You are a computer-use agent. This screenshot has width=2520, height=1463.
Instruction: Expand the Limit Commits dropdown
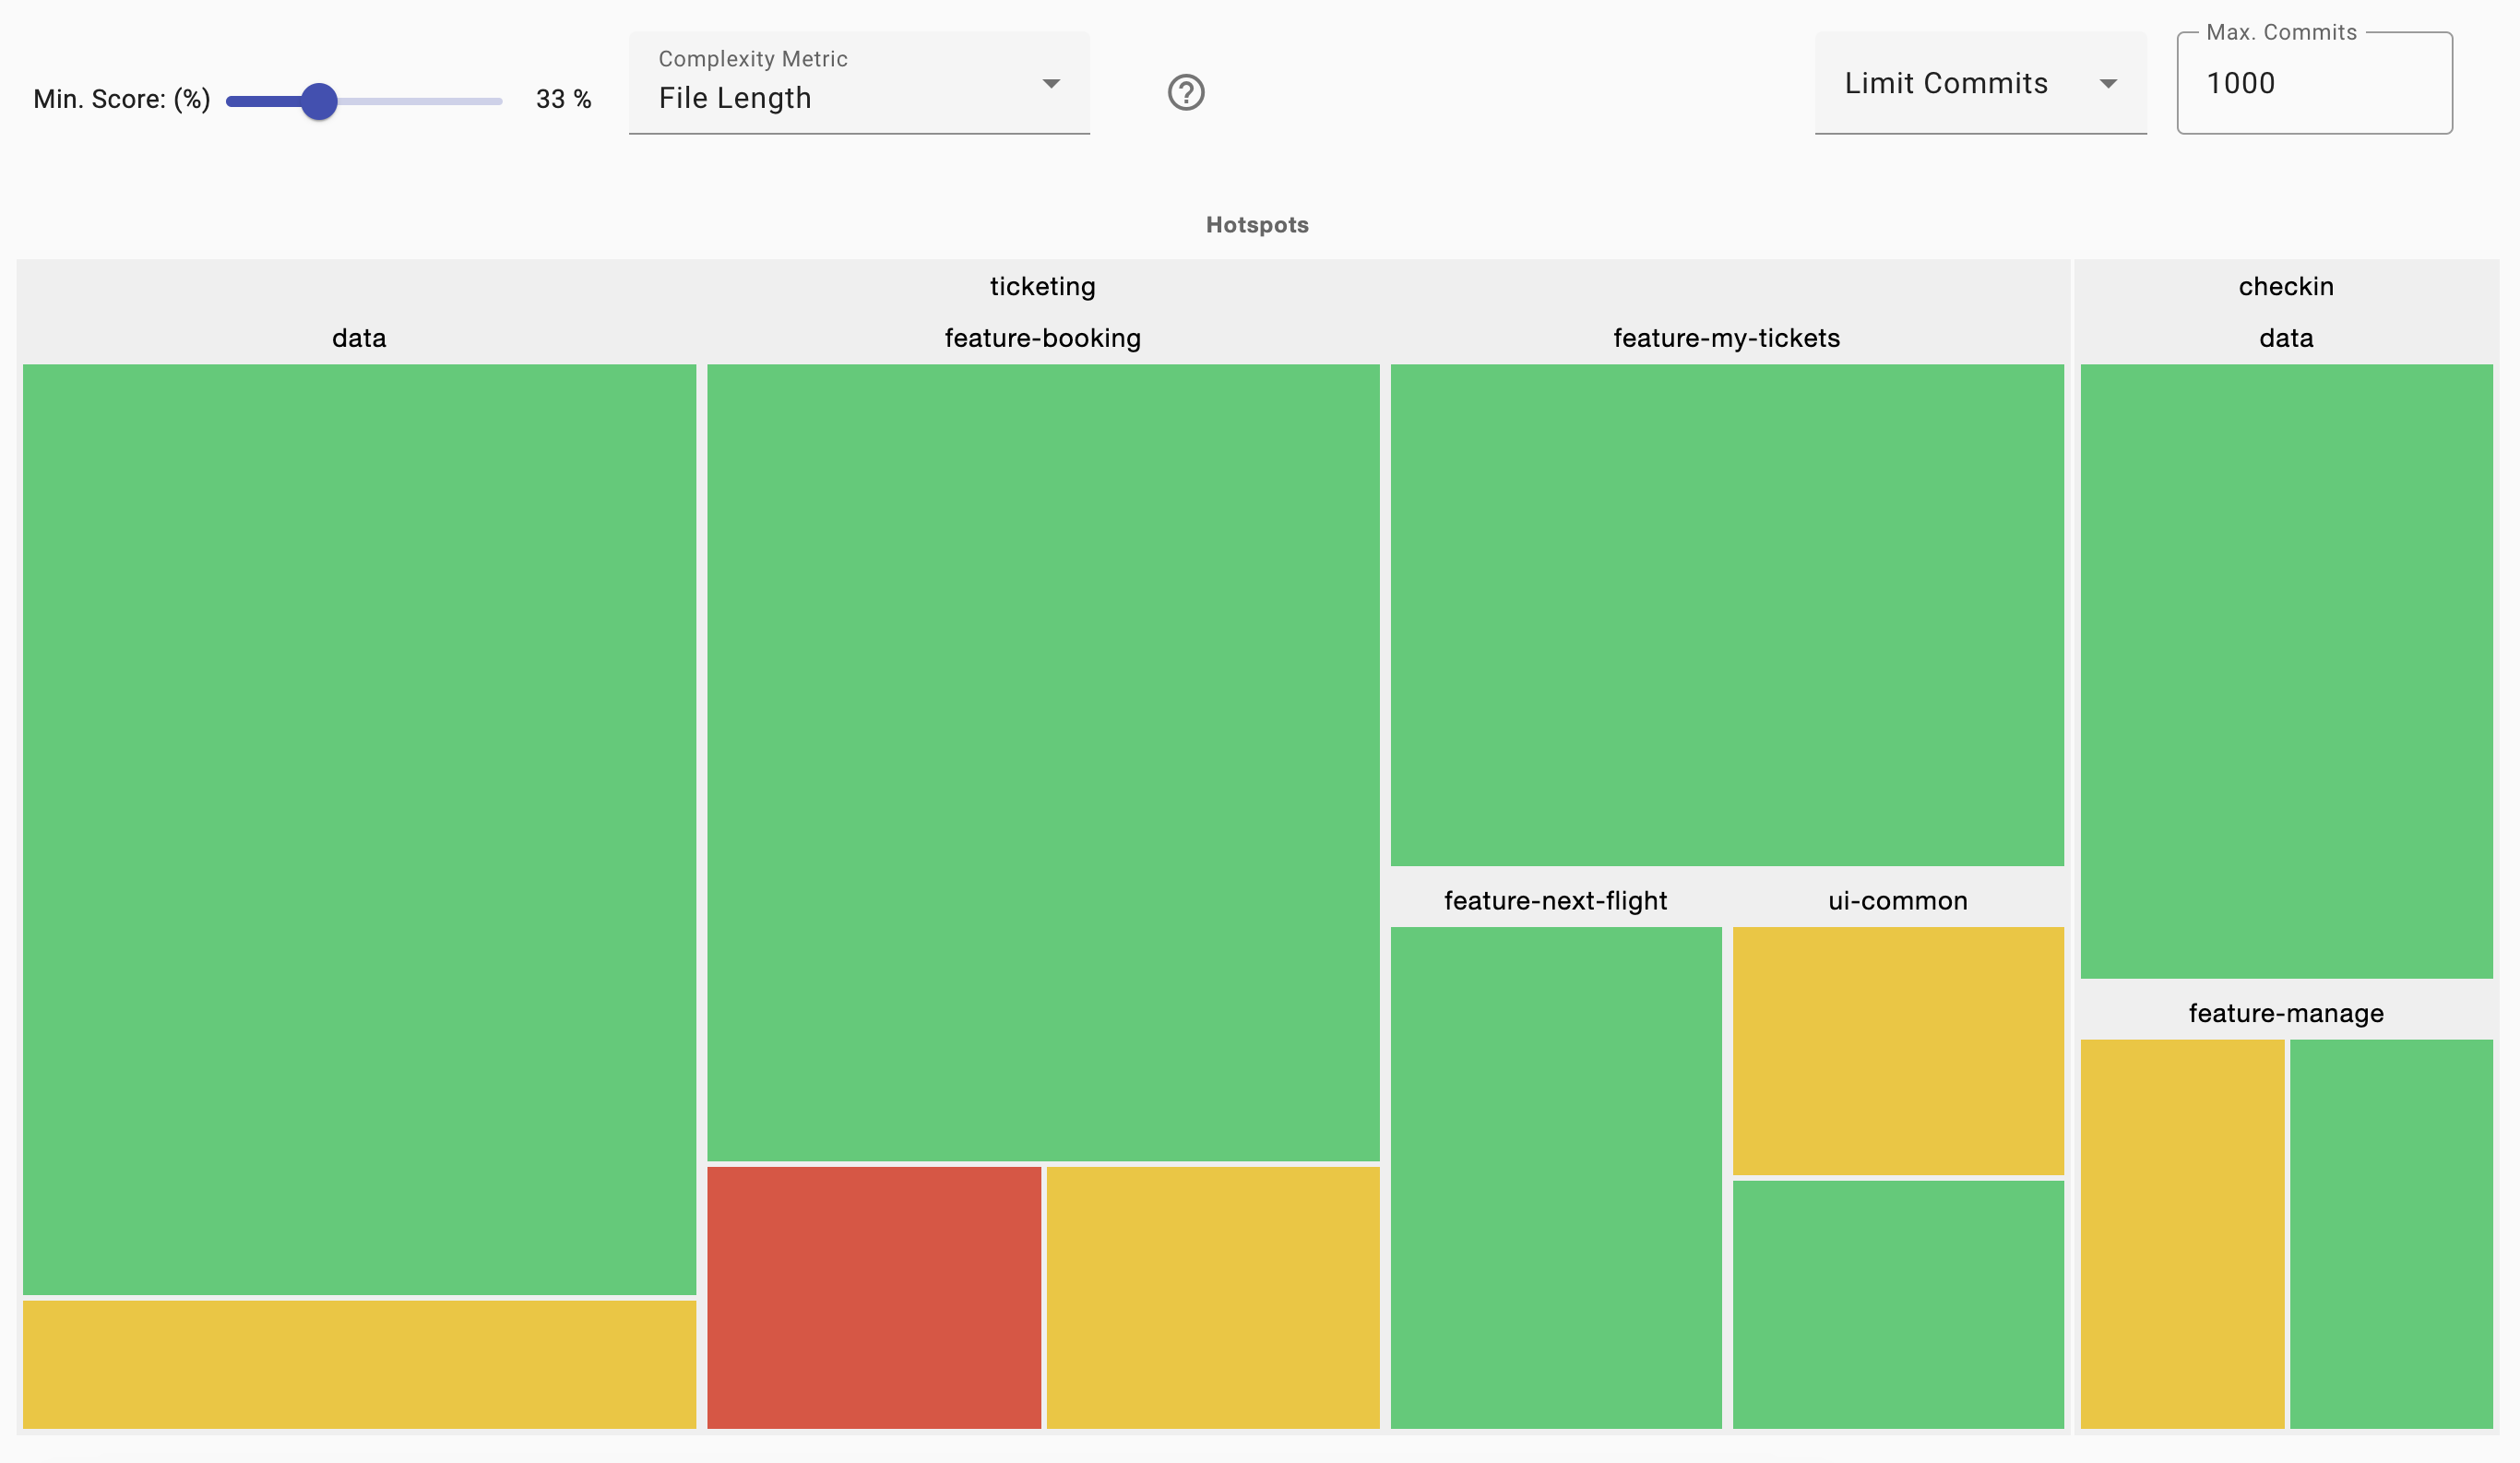[x=1979, y=84]
